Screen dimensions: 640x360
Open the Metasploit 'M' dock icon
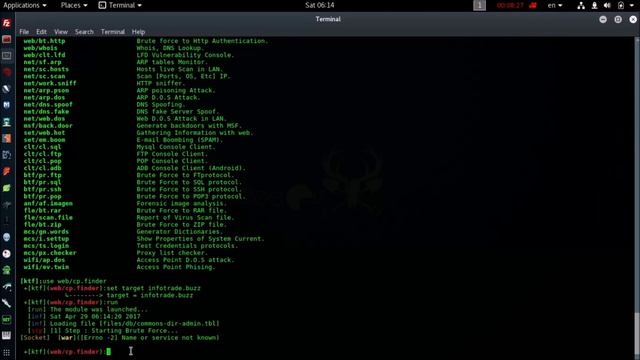[x=7, y=105]
